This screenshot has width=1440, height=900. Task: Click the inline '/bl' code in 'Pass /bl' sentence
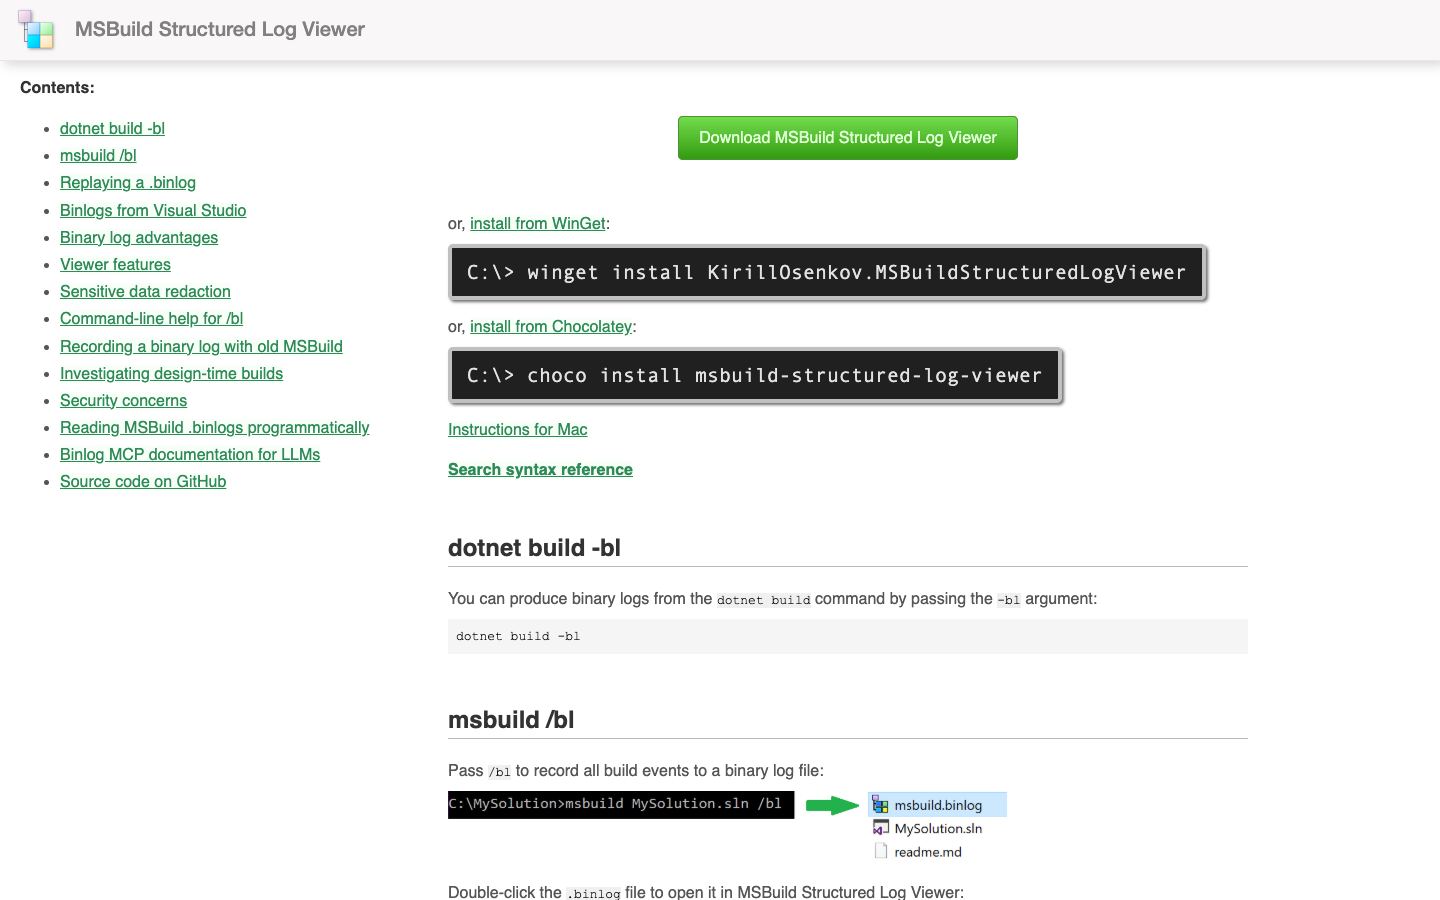tap(499, 772)
